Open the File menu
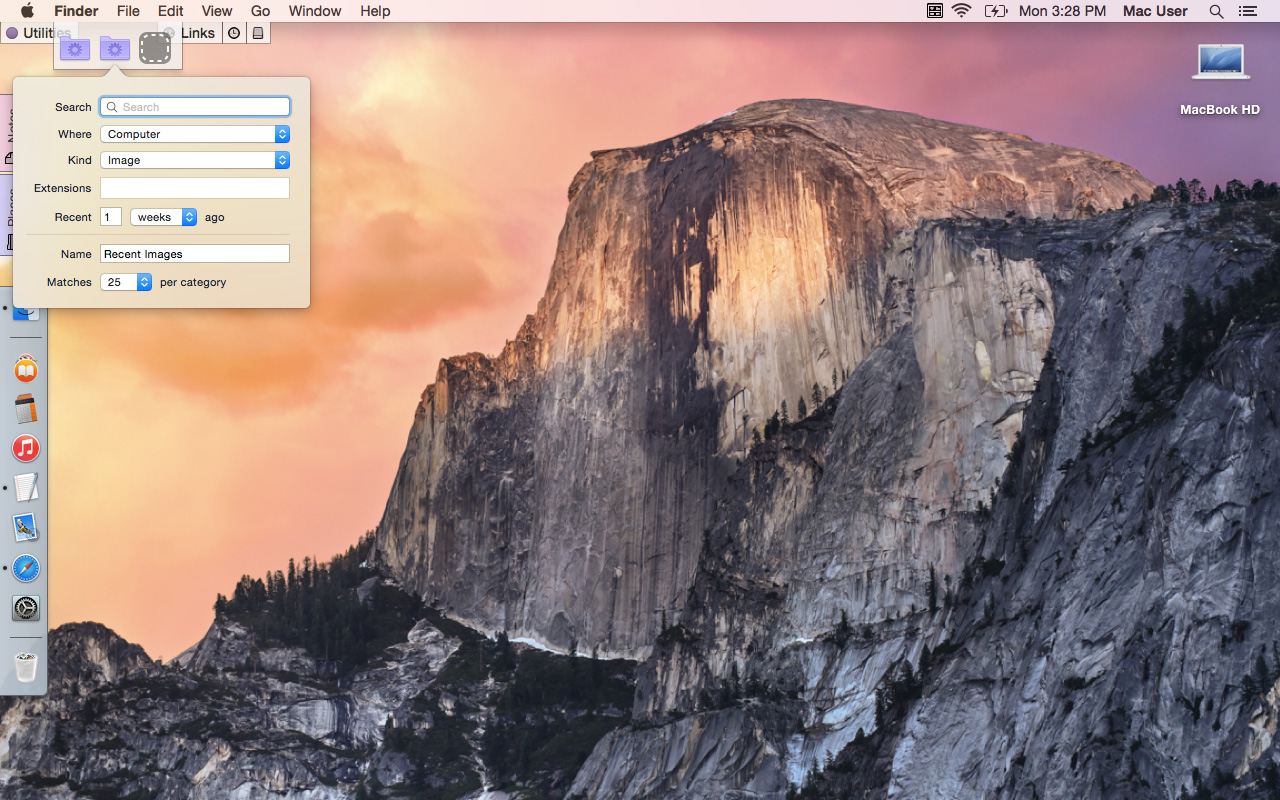The height and width of the screenshot is (800, 1280). coord(128,11)
